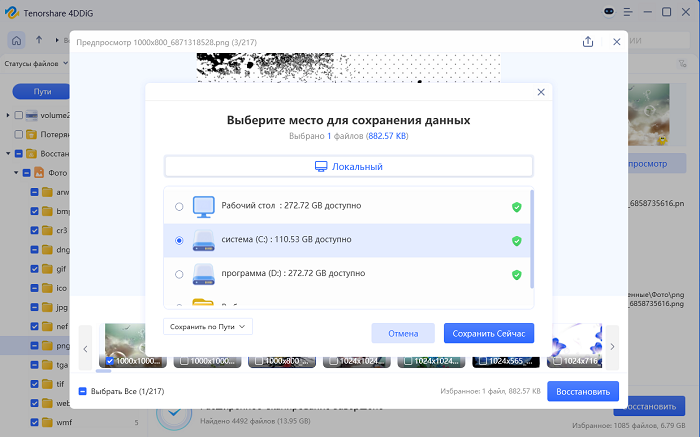700x437 pixels.
Task: Click the green shield next to система (C:)
Action: click(x=517, y=241)
